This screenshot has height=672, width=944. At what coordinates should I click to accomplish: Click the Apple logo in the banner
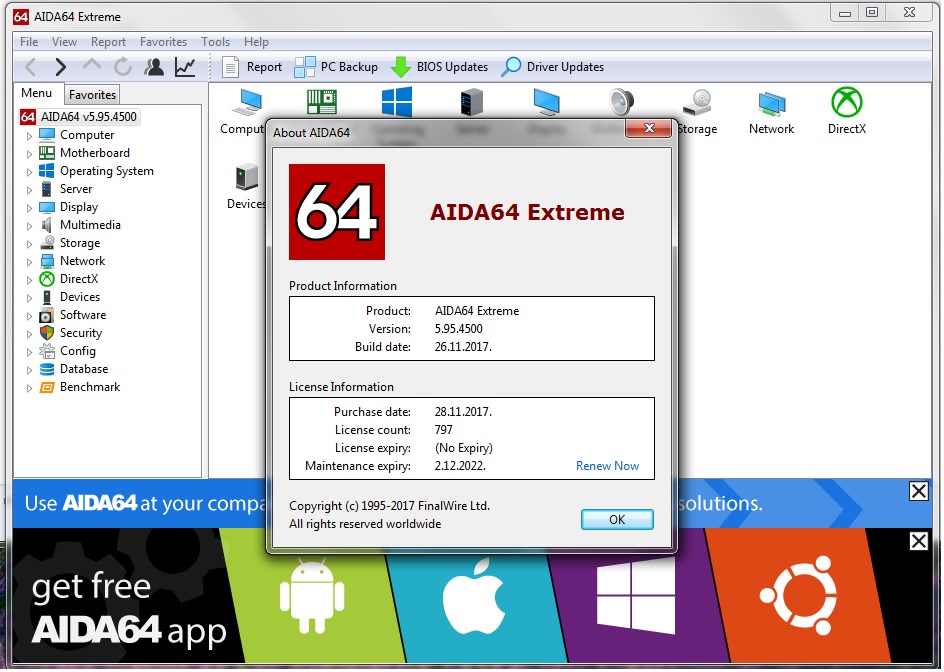pos(474,595)
